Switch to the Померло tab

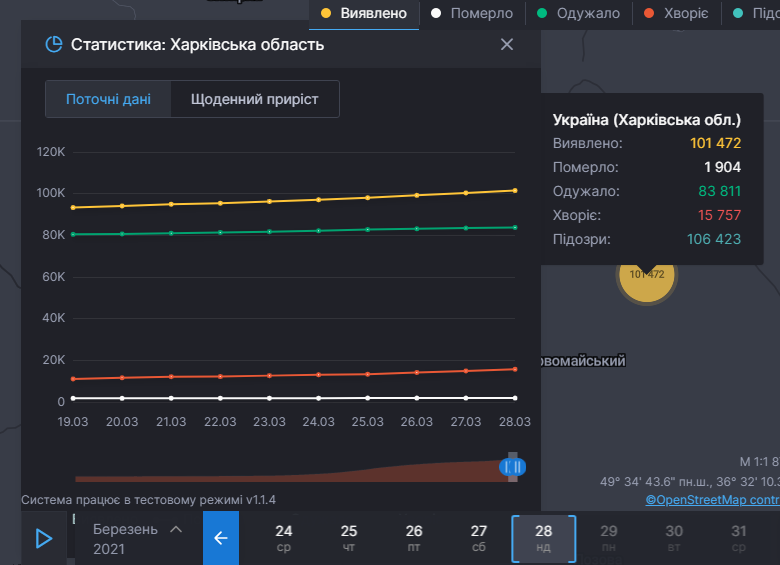tap(472, 13)
